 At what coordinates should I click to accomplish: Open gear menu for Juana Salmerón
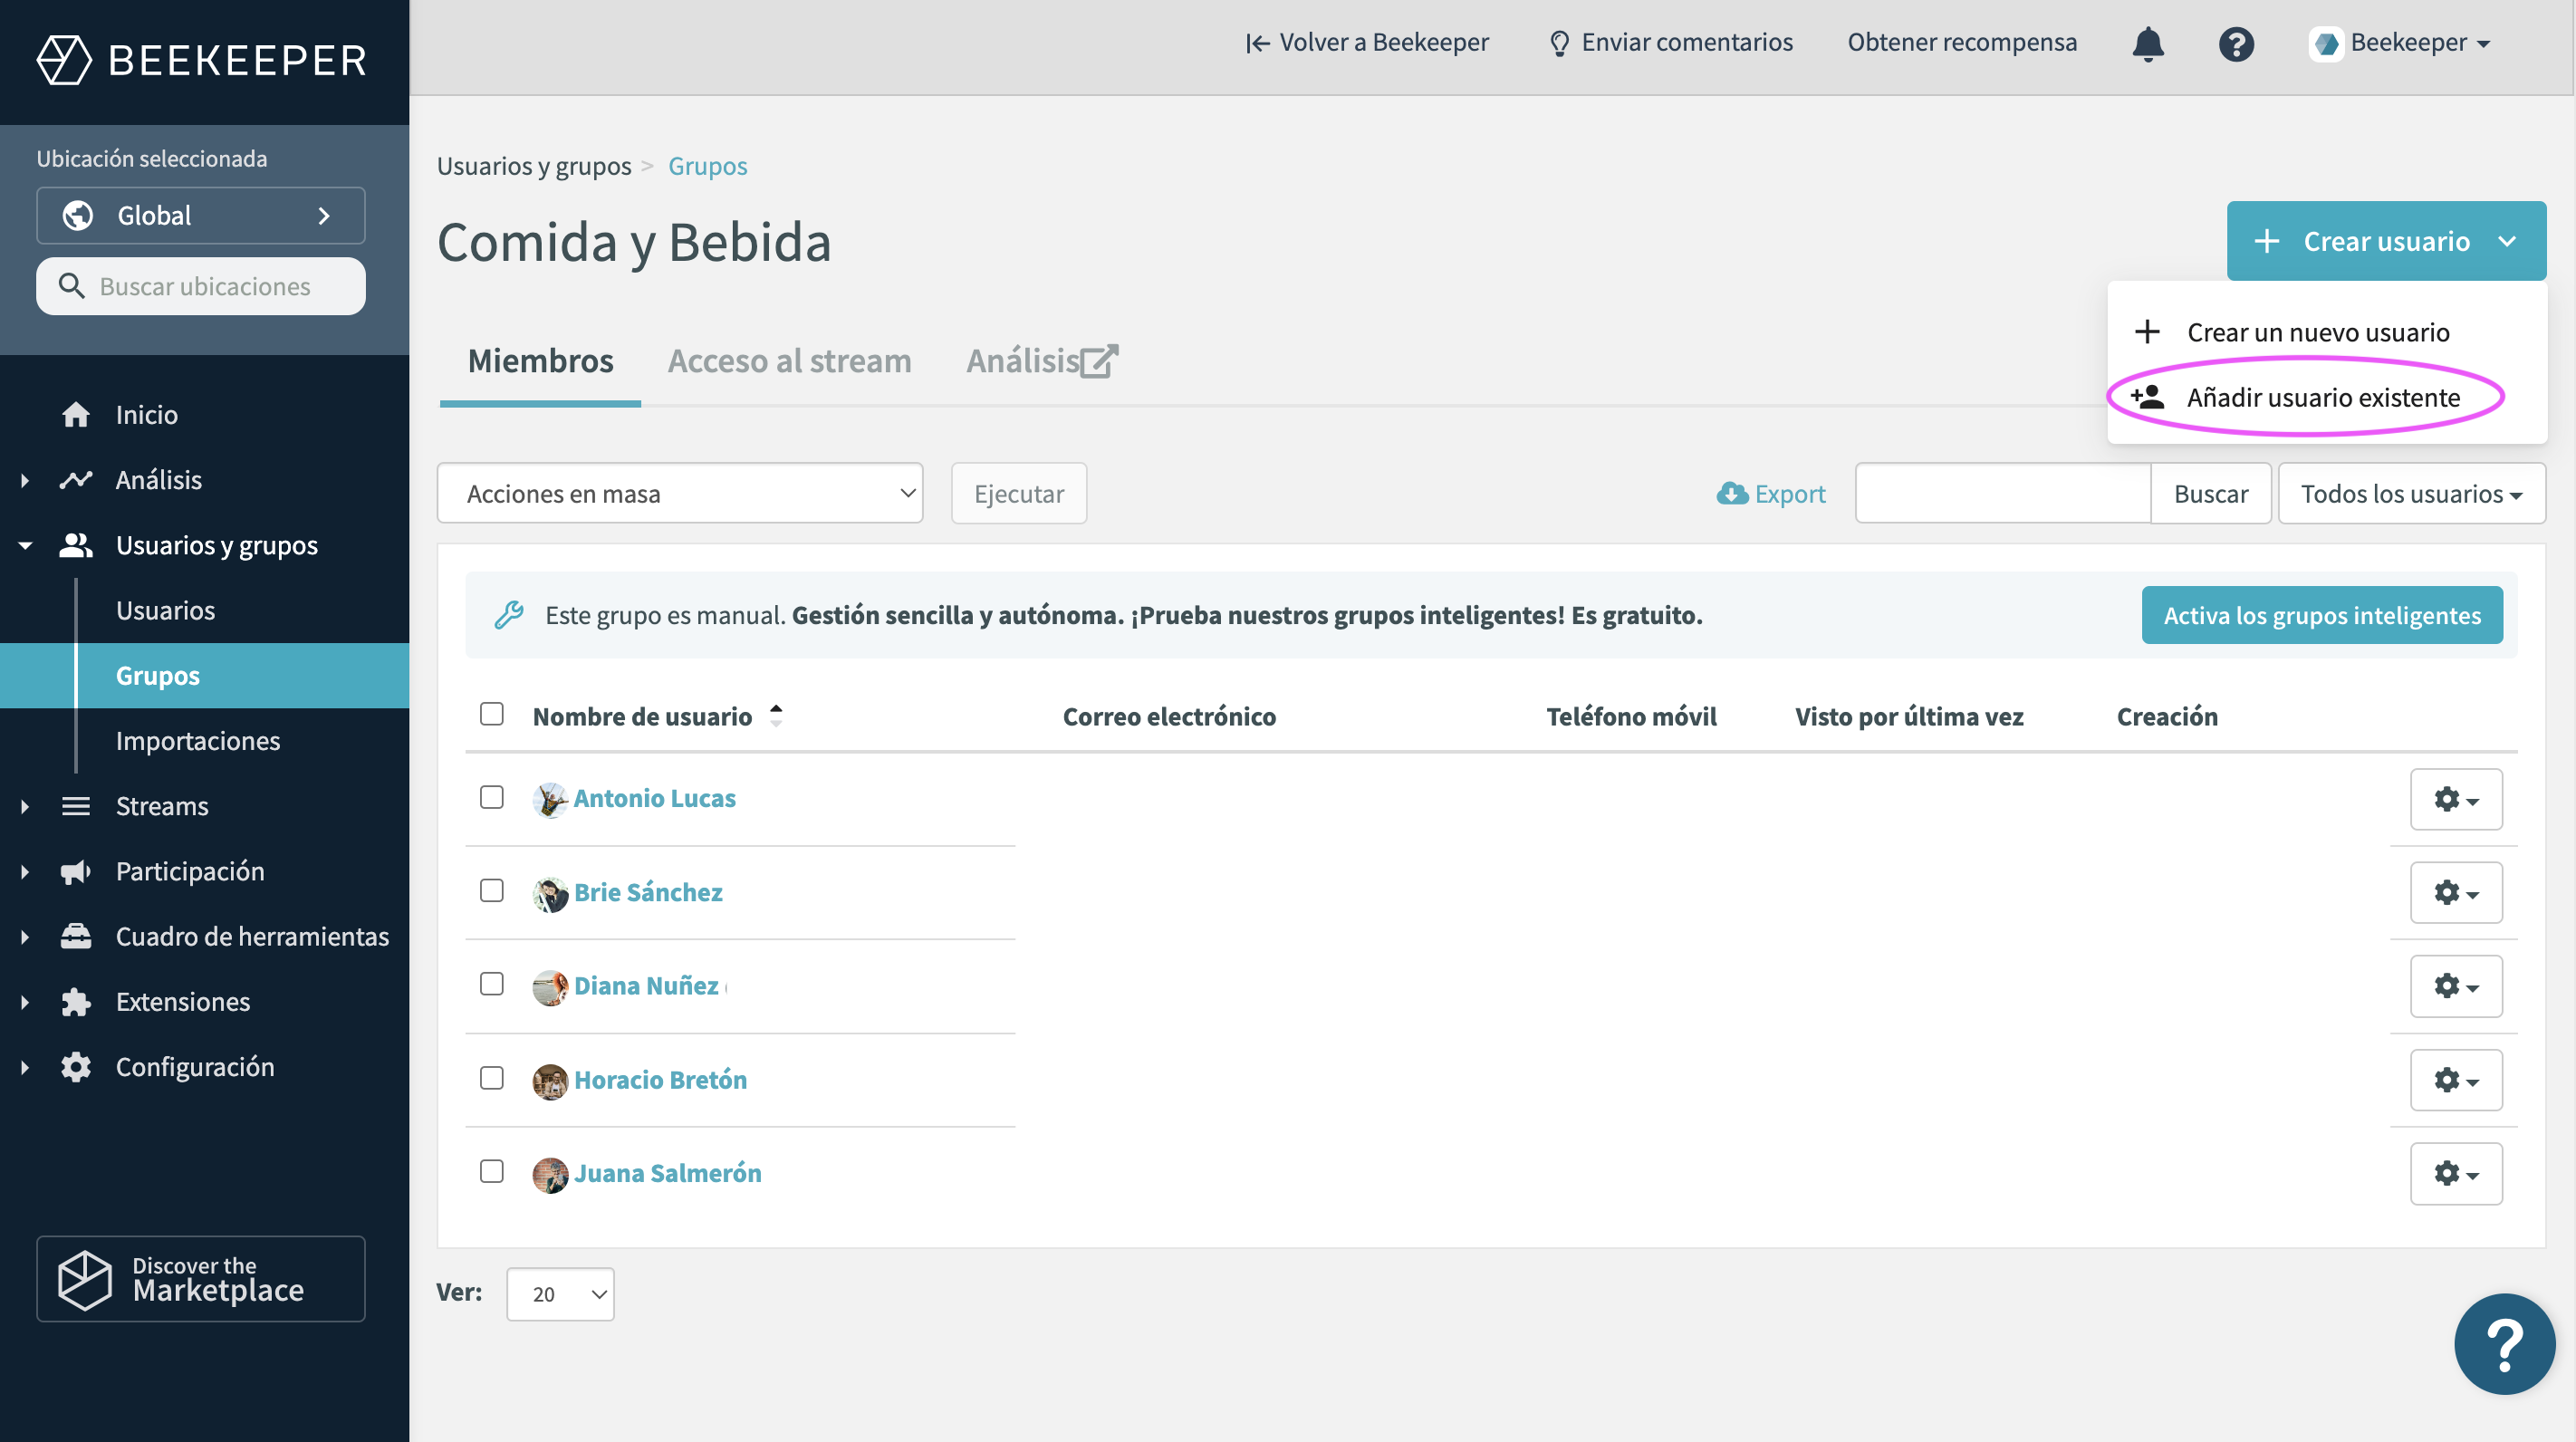[x=2456, y=1173]
